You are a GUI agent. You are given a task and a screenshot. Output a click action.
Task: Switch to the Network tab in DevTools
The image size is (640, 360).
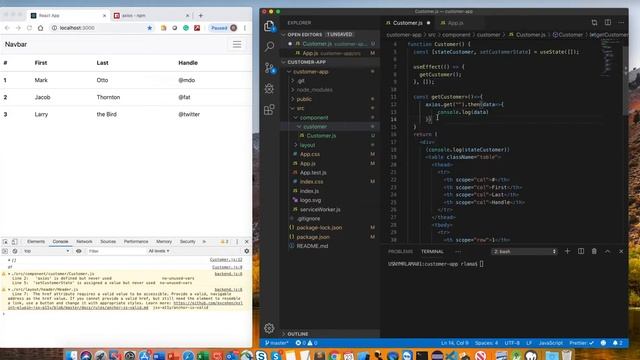(84, 242)
